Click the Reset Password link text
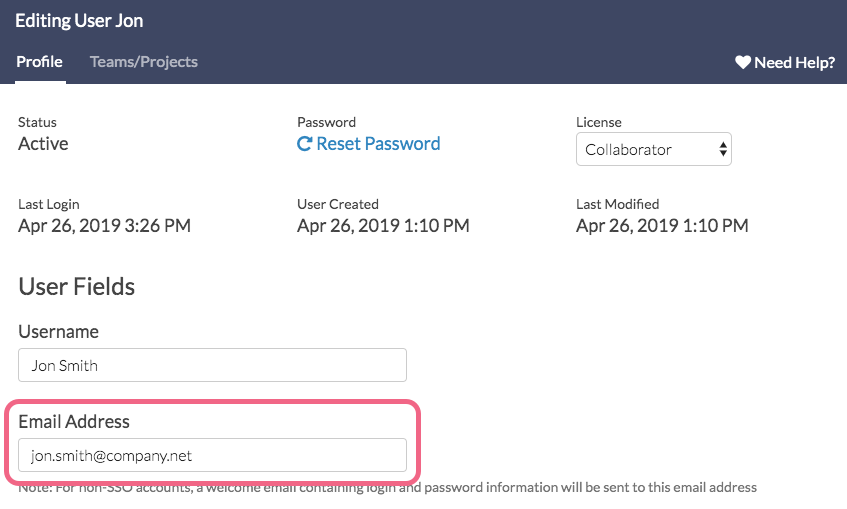 (378, 144)
